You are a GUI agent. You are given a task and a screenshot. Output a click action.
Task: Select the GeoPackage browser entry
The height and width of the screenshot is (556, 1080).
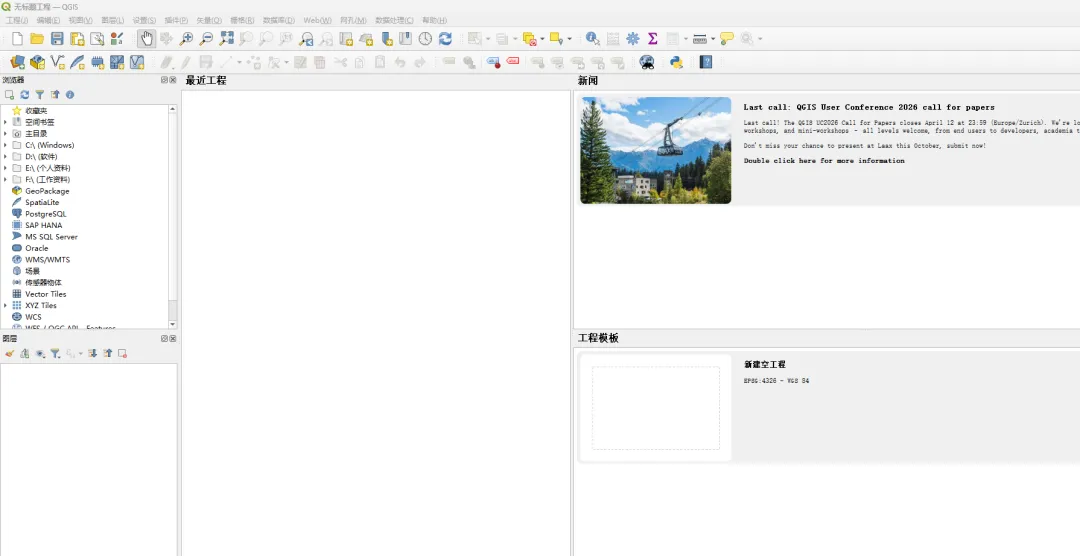[x=47, y=191]
